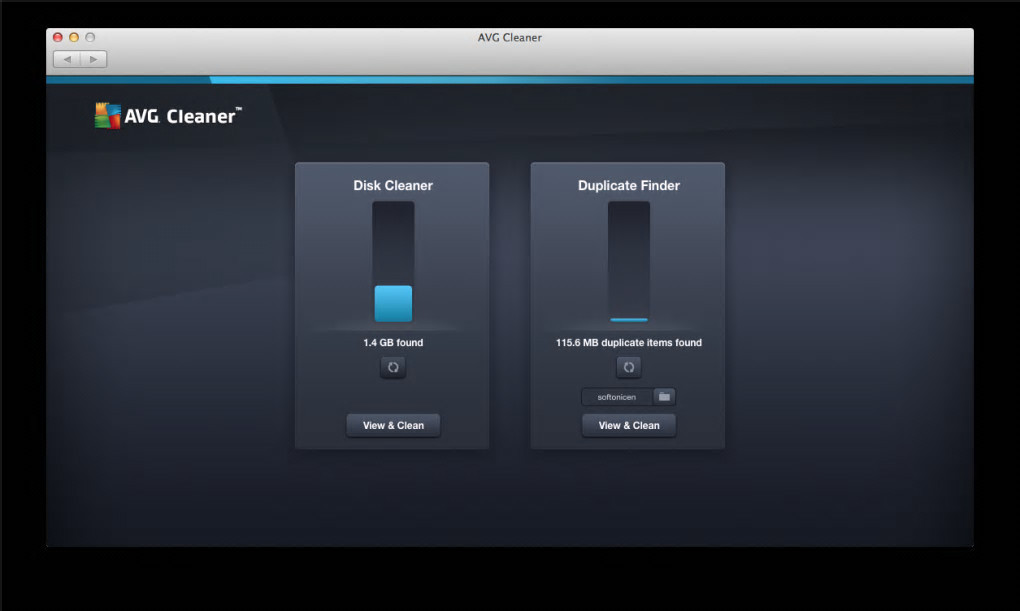
Task: Go forward using the right arrow button
Action: coord(94,59)
